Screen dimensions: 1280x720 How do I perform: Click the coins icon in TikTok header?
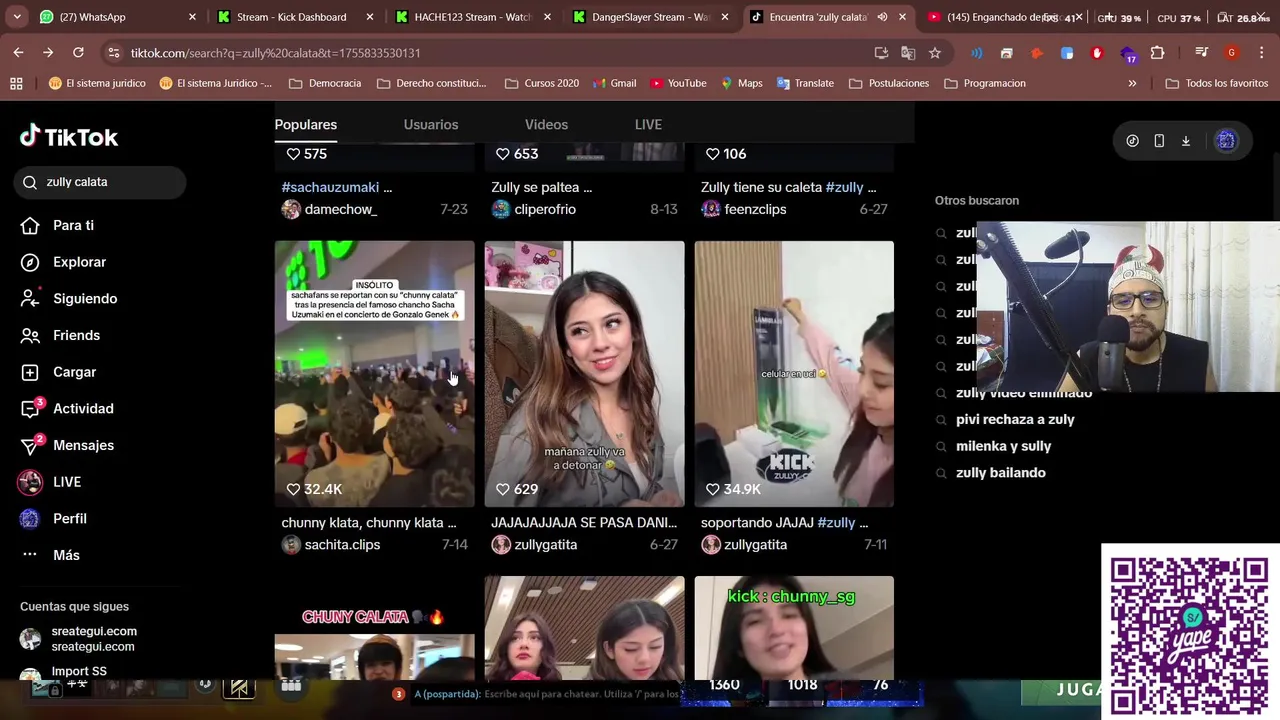(x=1132, y=141)
